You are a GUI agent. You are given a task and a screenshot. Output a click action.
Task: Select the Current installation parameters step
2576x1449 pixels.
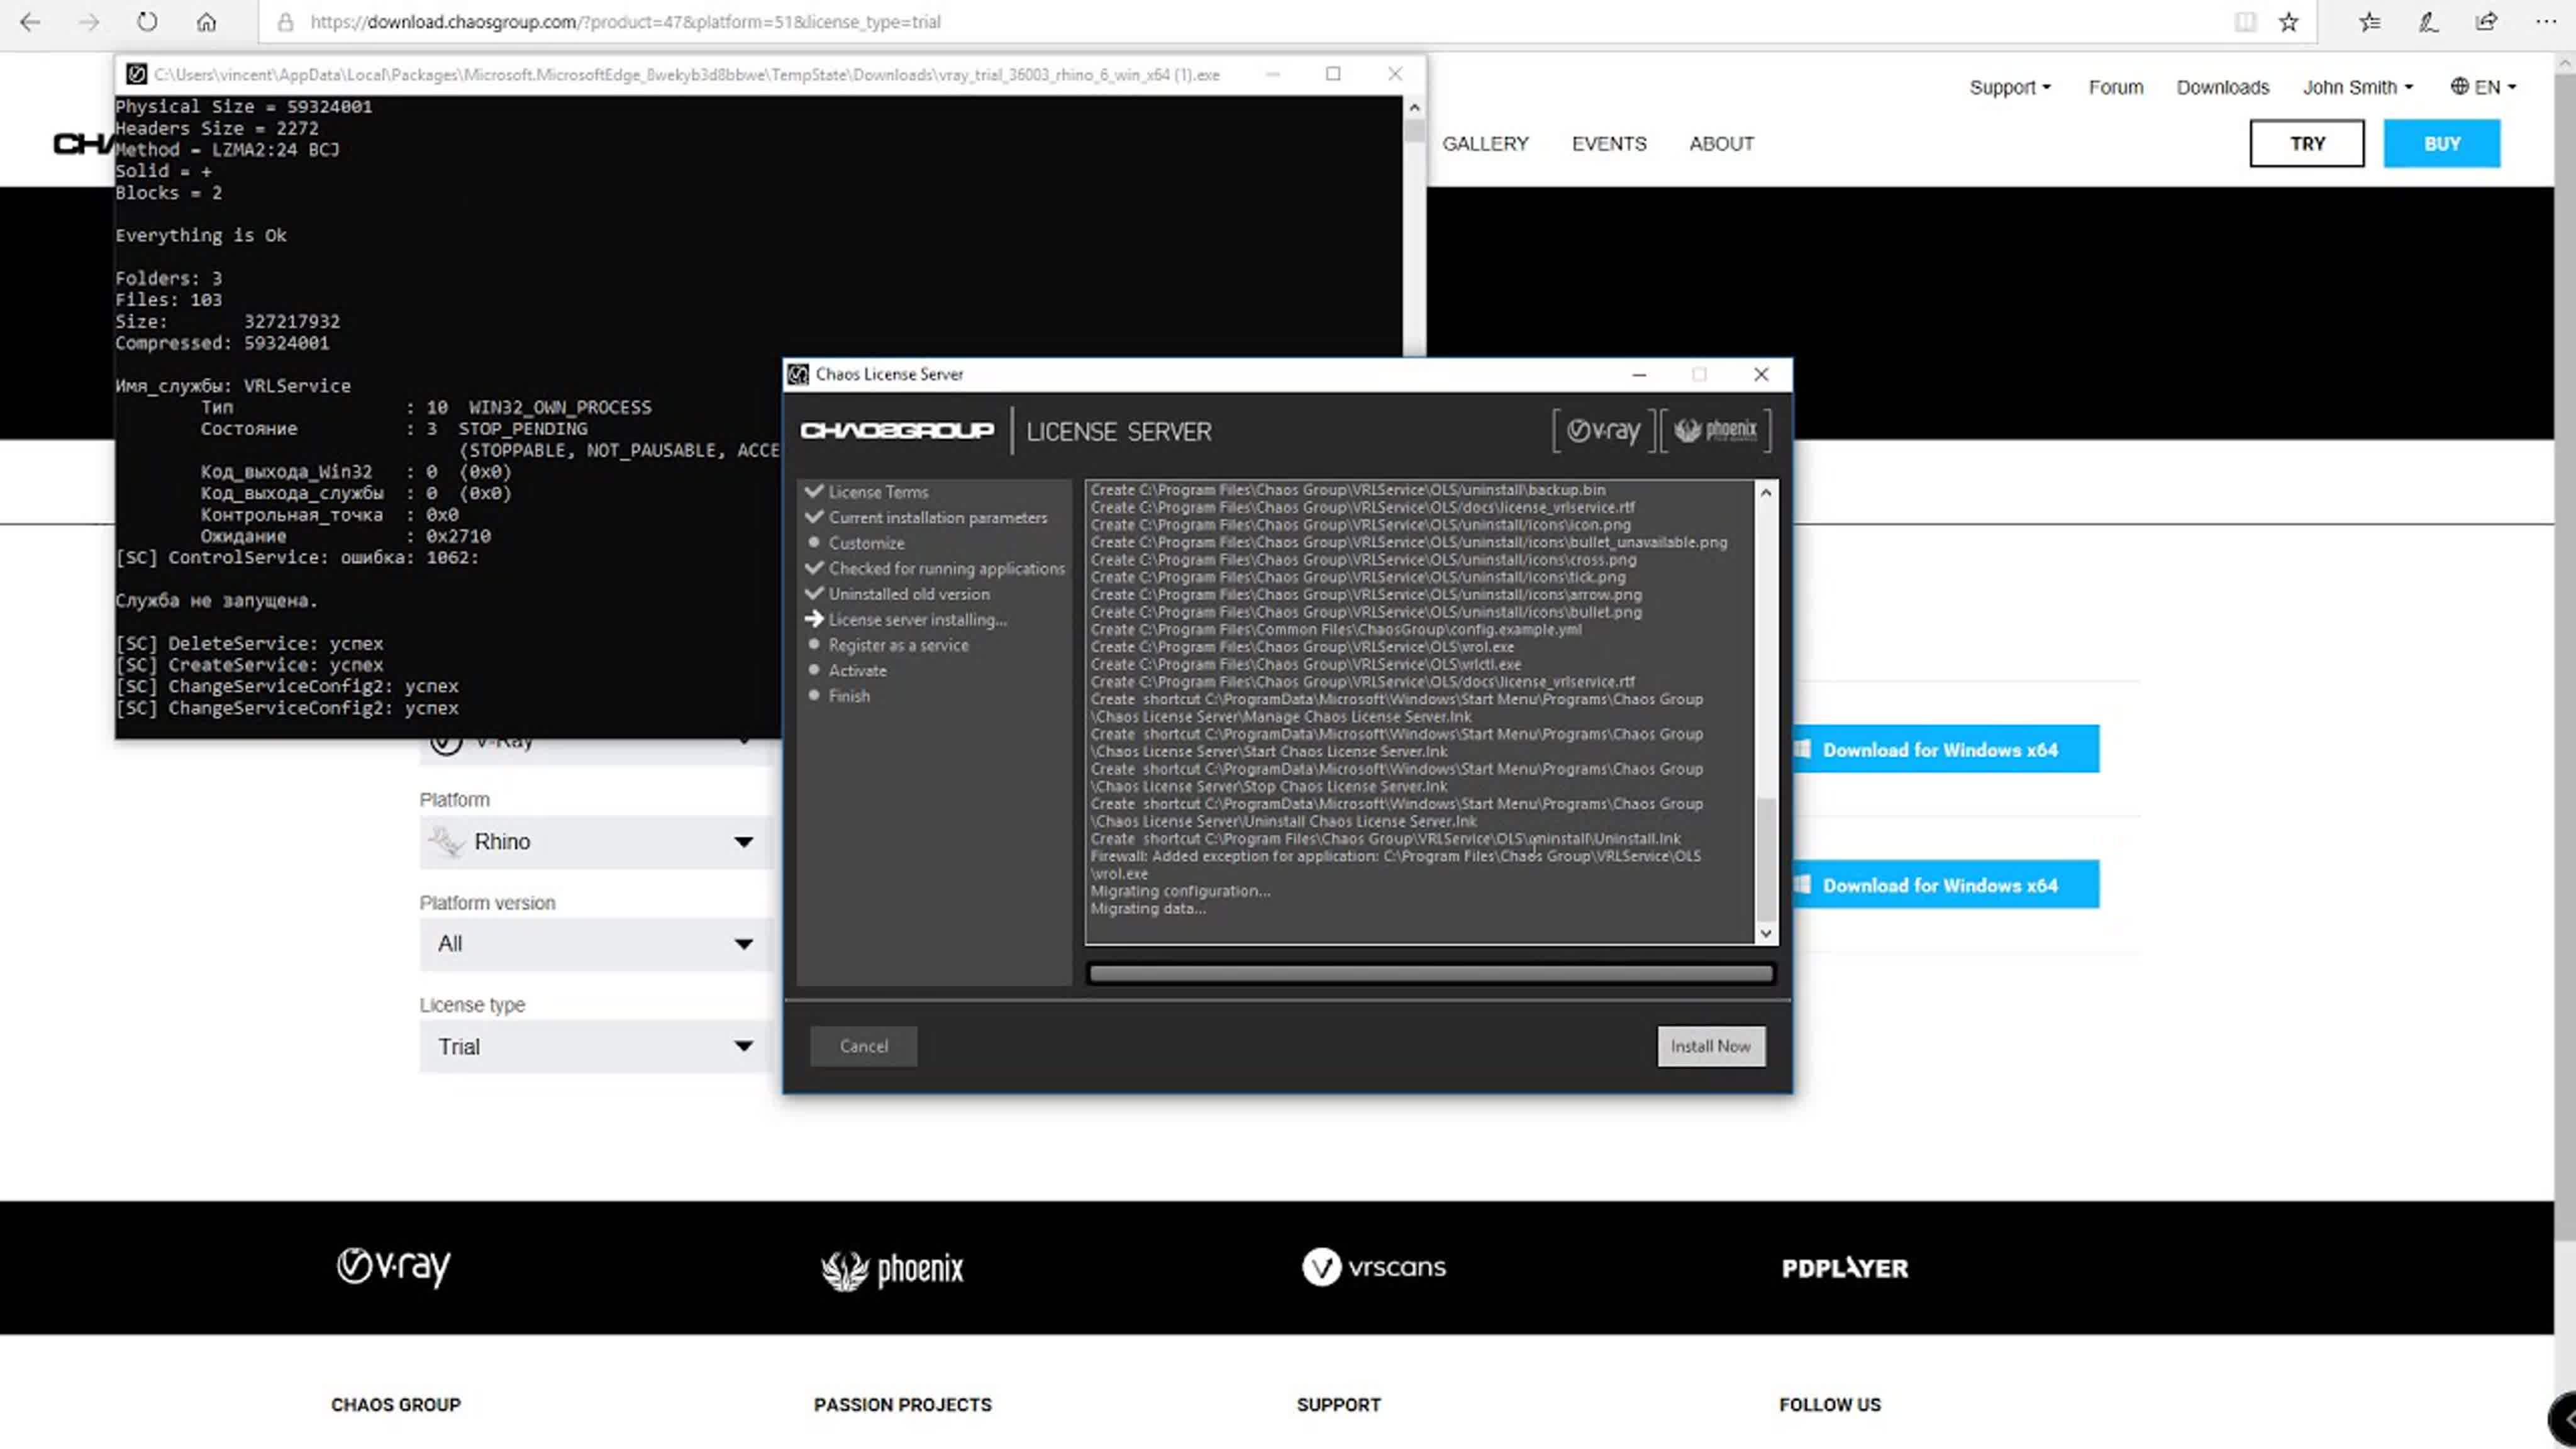click(938, 517)
